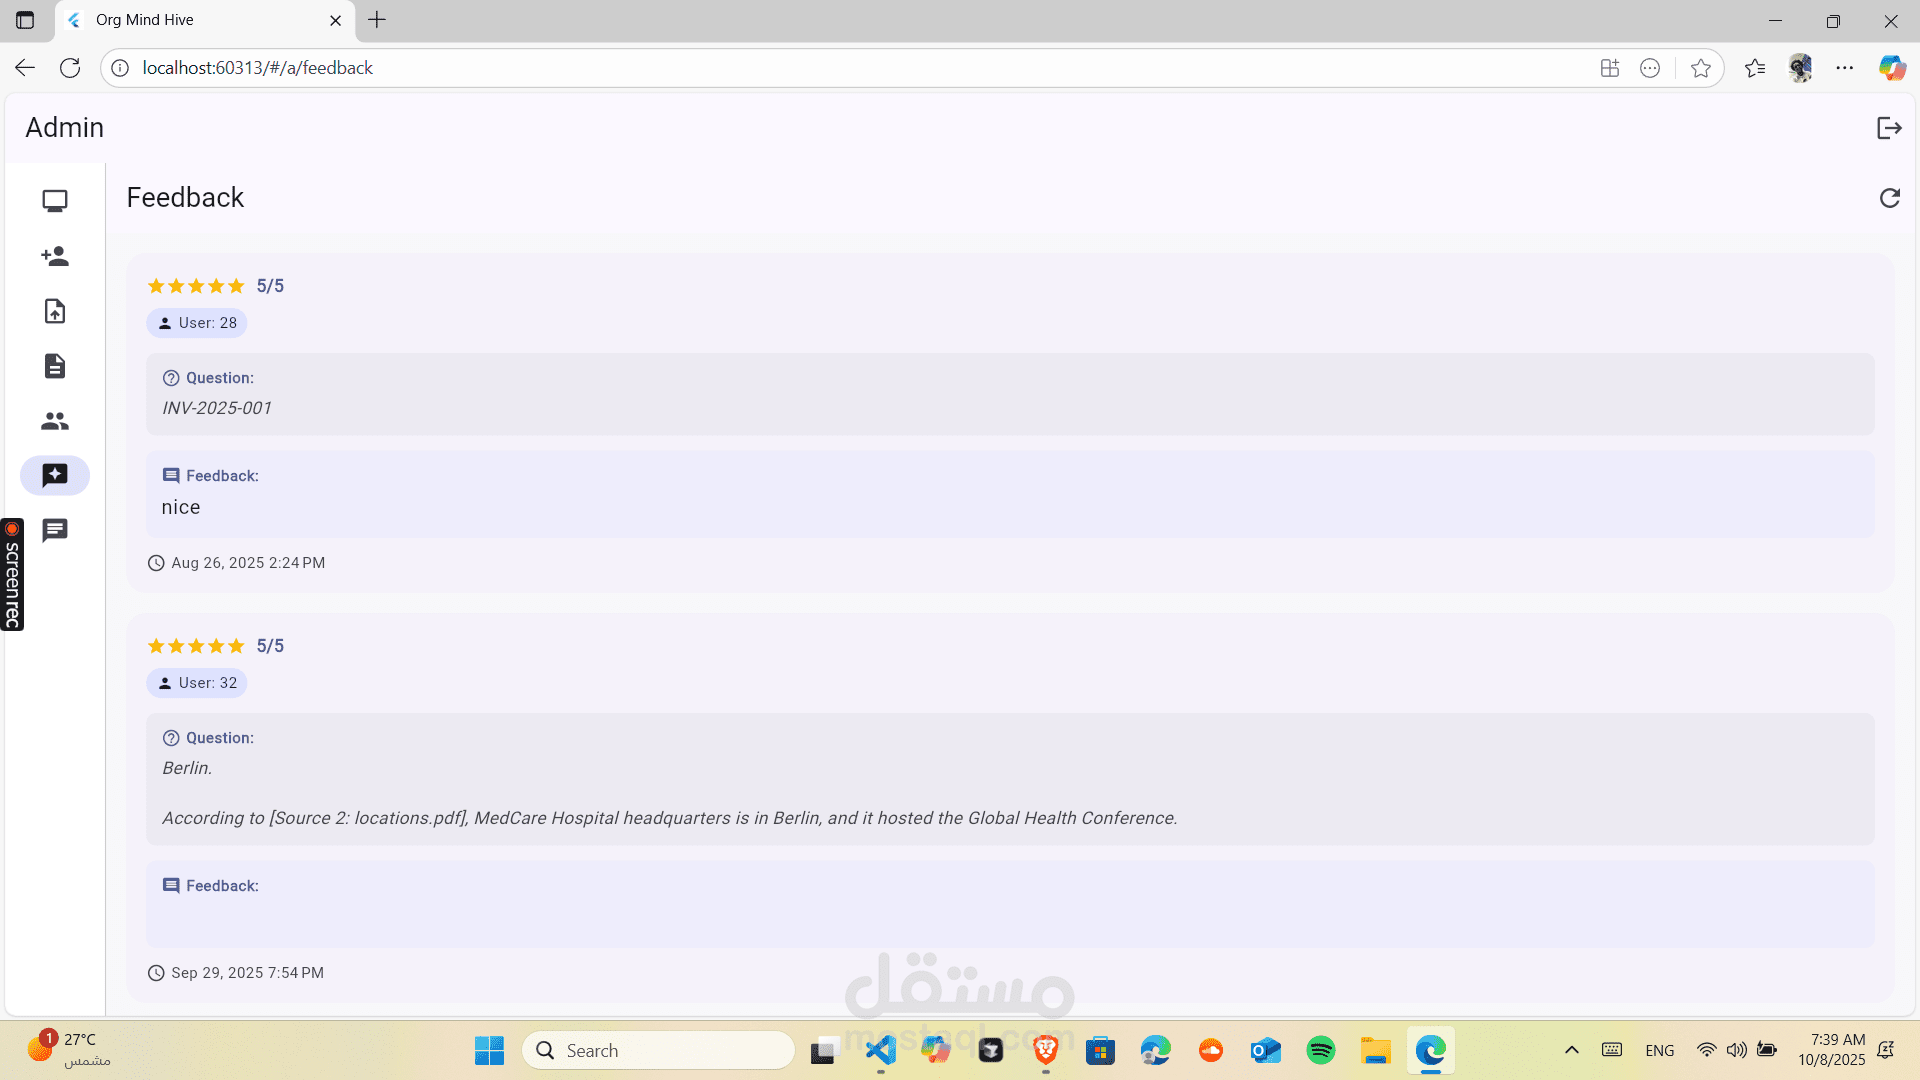Open Spotify from the taskbar
Viewport: 1920px width, 1080px height.
click(1320, 1050)
